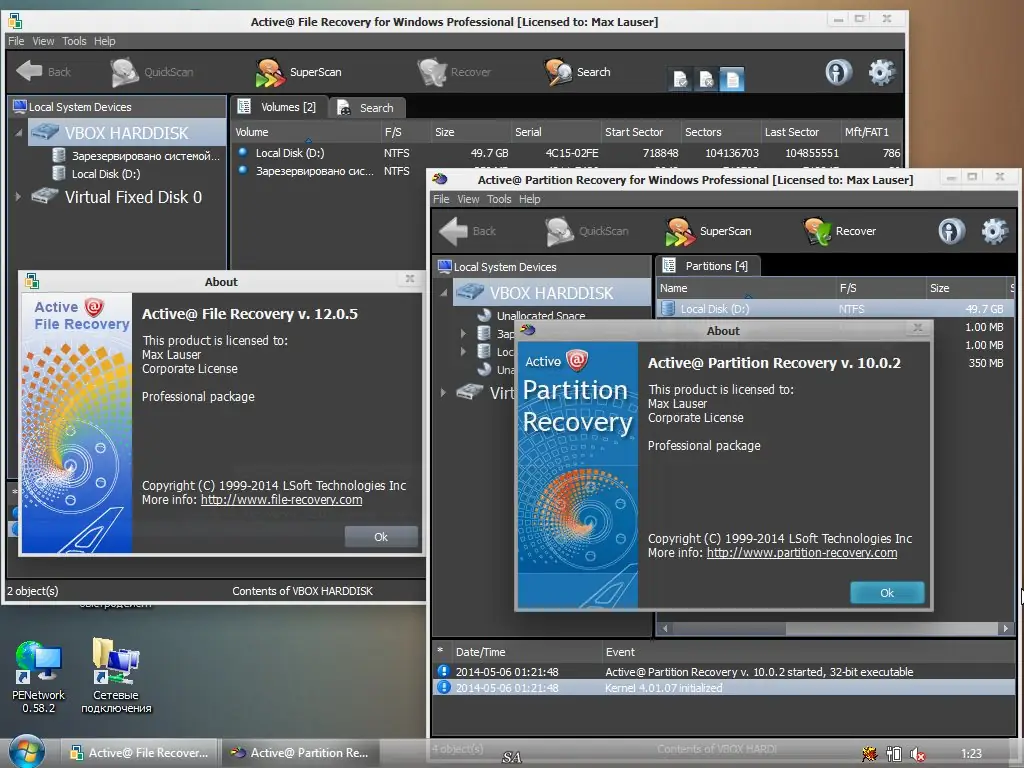The height and width of the screenshot is (768, 1024).
Task: Select Local Disk (D:) row in Volumes list
Action: coord(567,153)
